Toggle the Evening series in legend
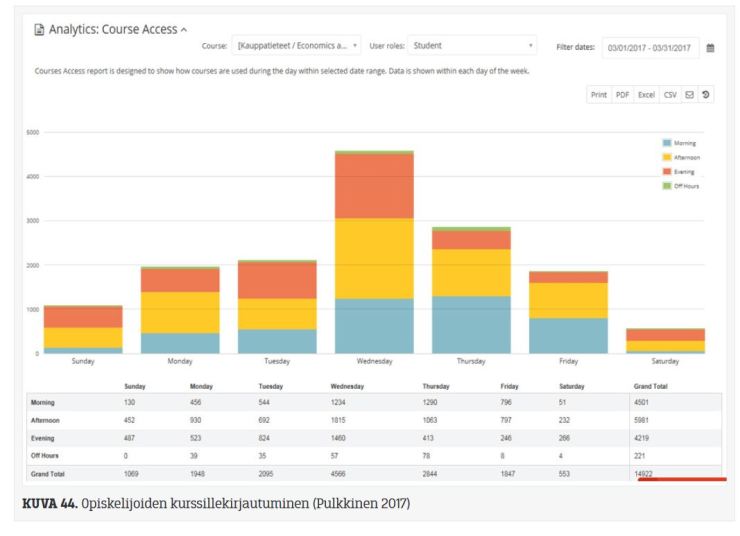 [x=683, y=171]
